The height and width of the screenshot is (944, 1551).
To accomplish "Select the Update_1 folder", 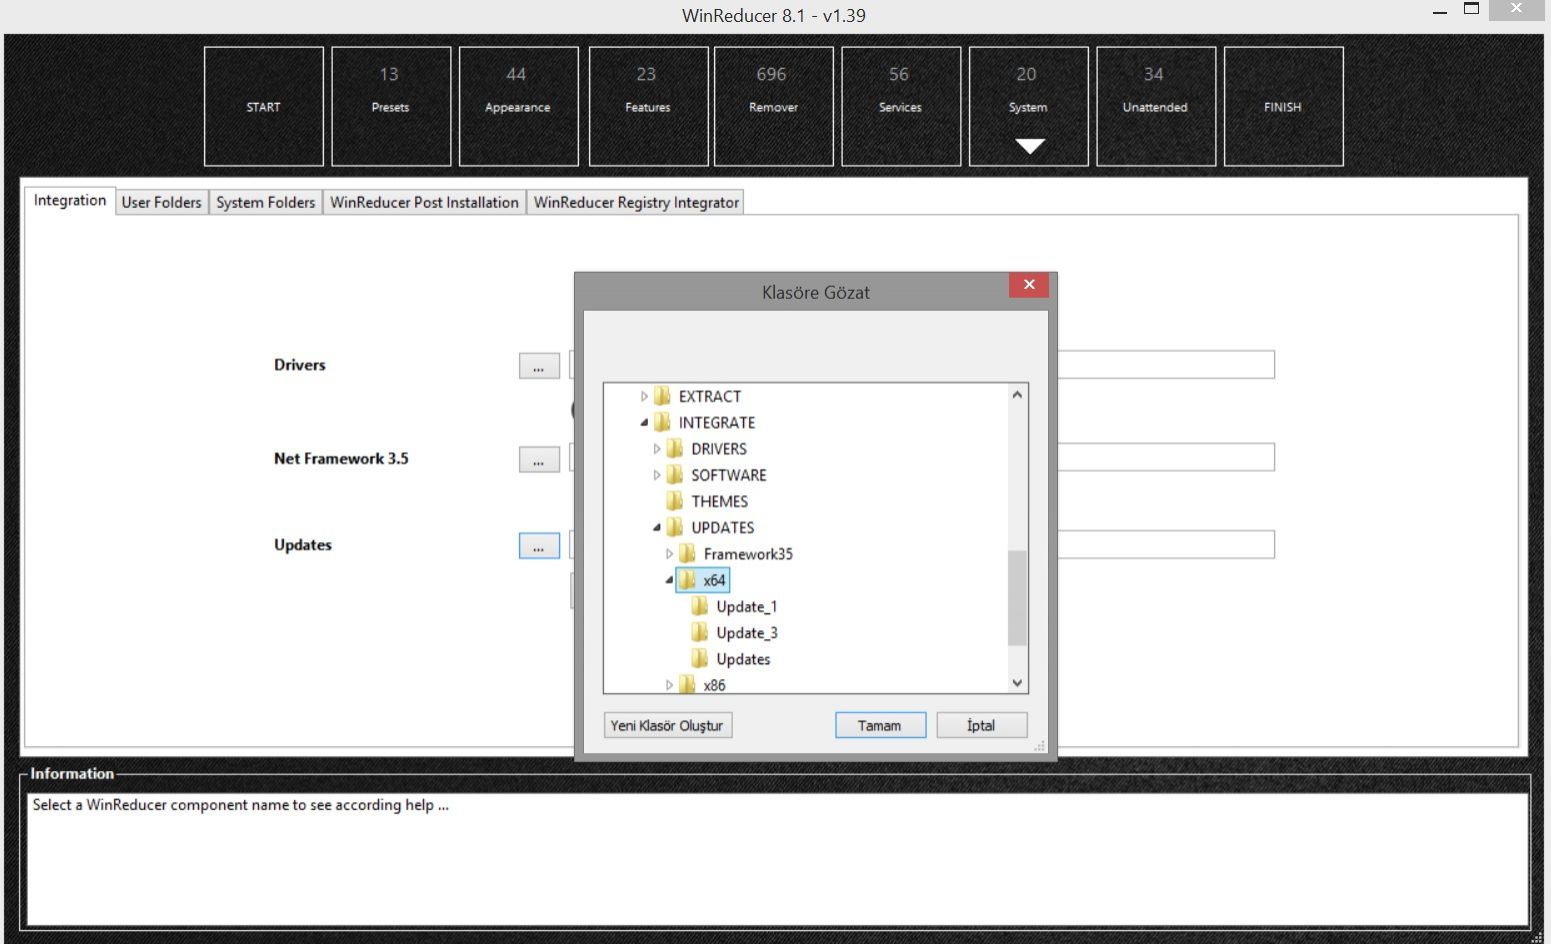I will (747, 606).
